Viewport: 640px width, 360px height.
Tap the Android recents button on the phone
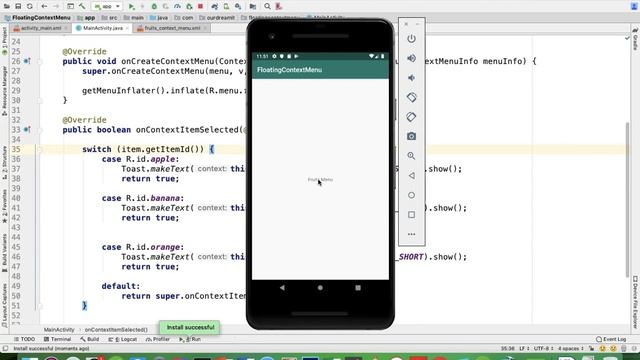click(358, 288)
